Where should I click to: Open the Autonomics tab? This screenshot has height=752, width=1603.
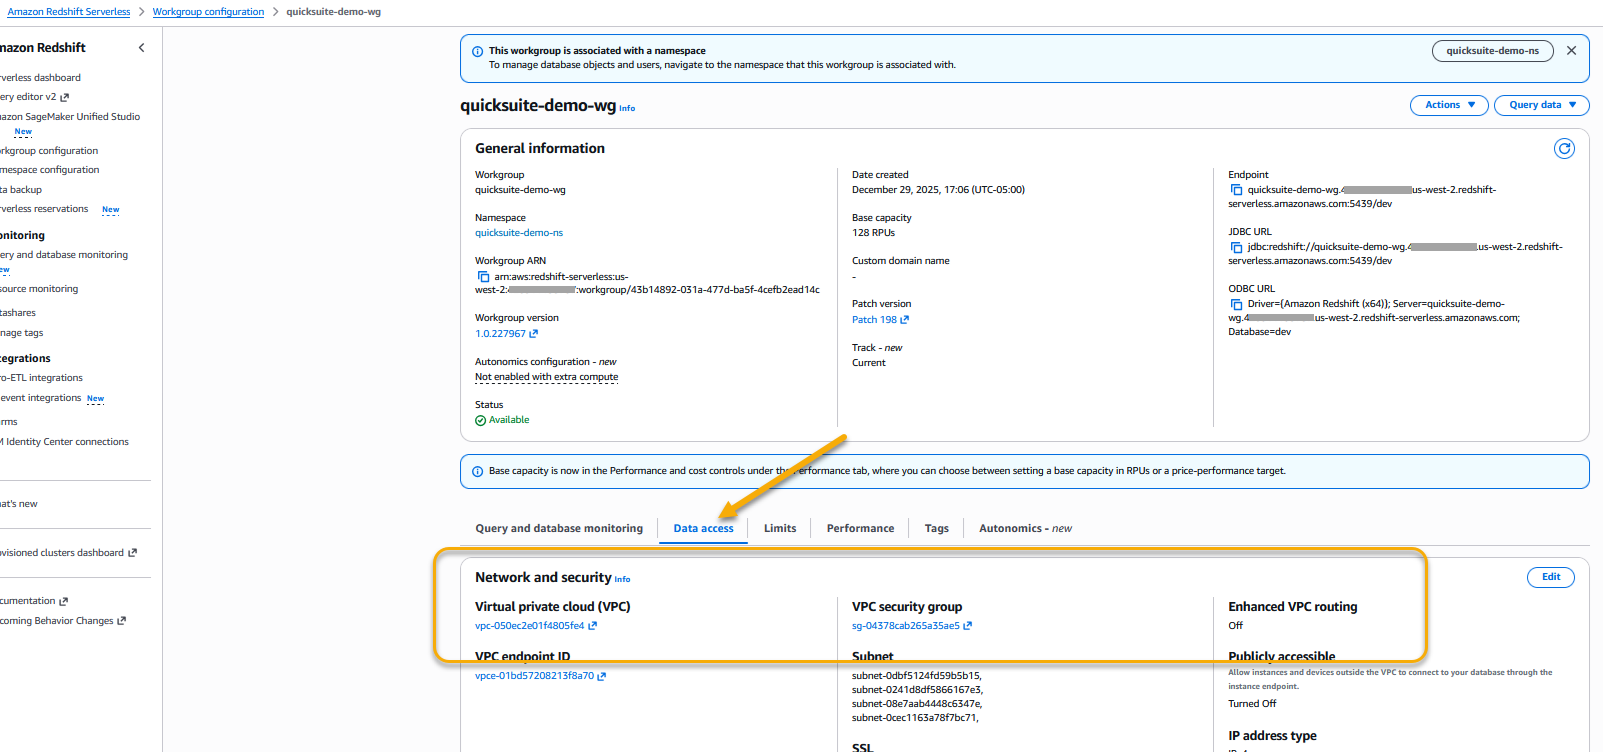tap(1025, 529)
